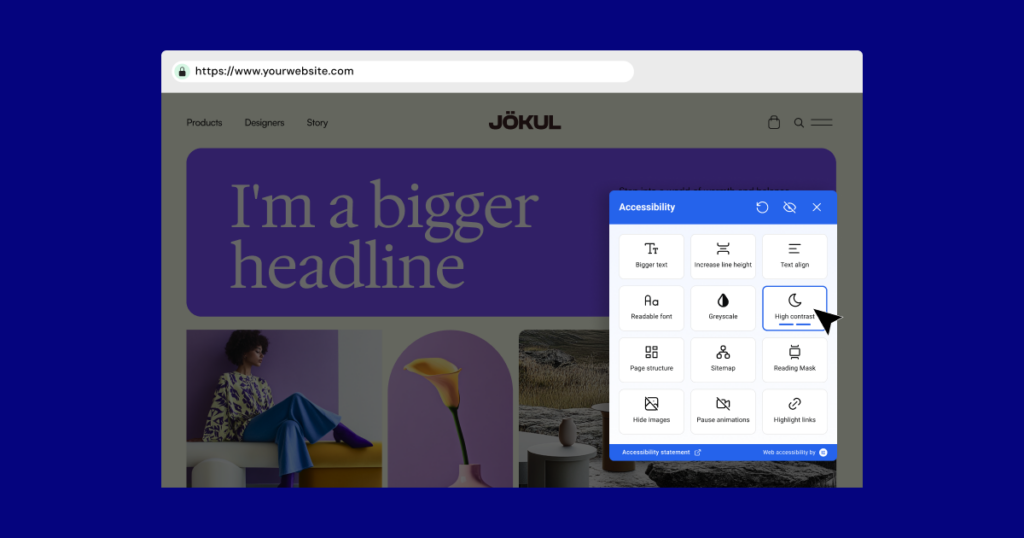Open the Story menu item

(317, 123)
